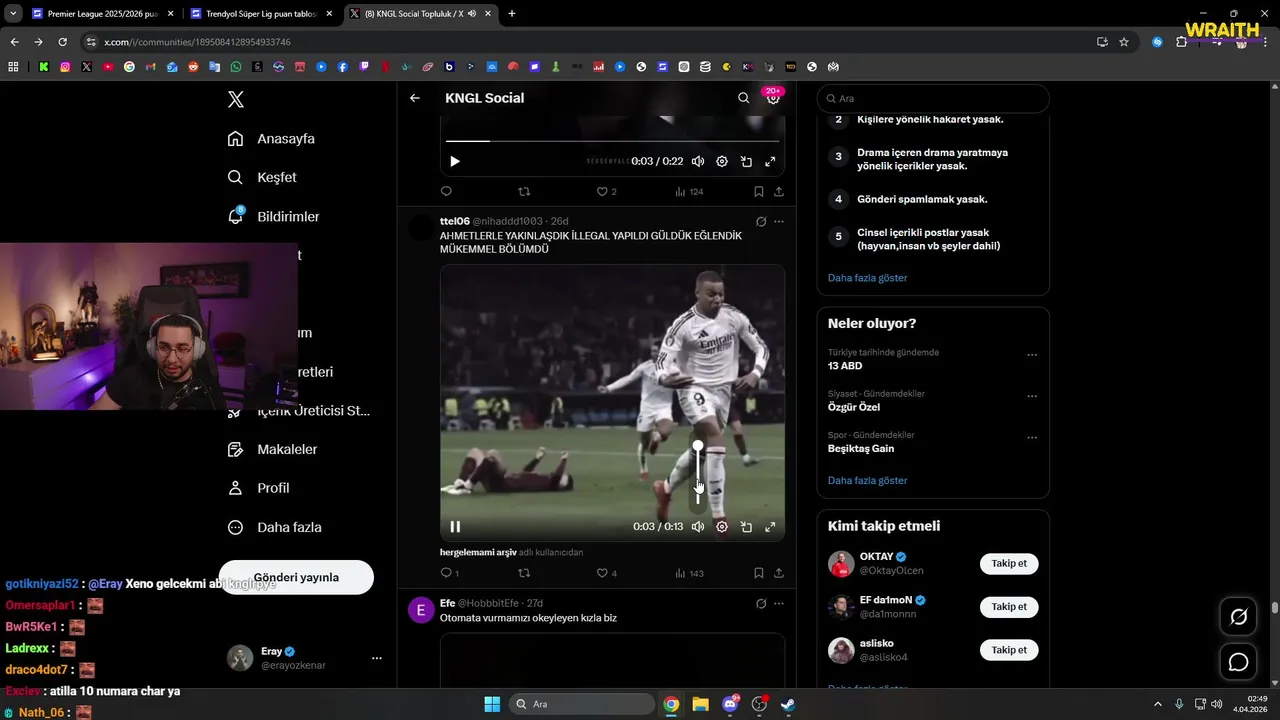1280x720 pixels.
Task: Open picture-in-picture for the 0:13 video
Action: pos(746,527)
